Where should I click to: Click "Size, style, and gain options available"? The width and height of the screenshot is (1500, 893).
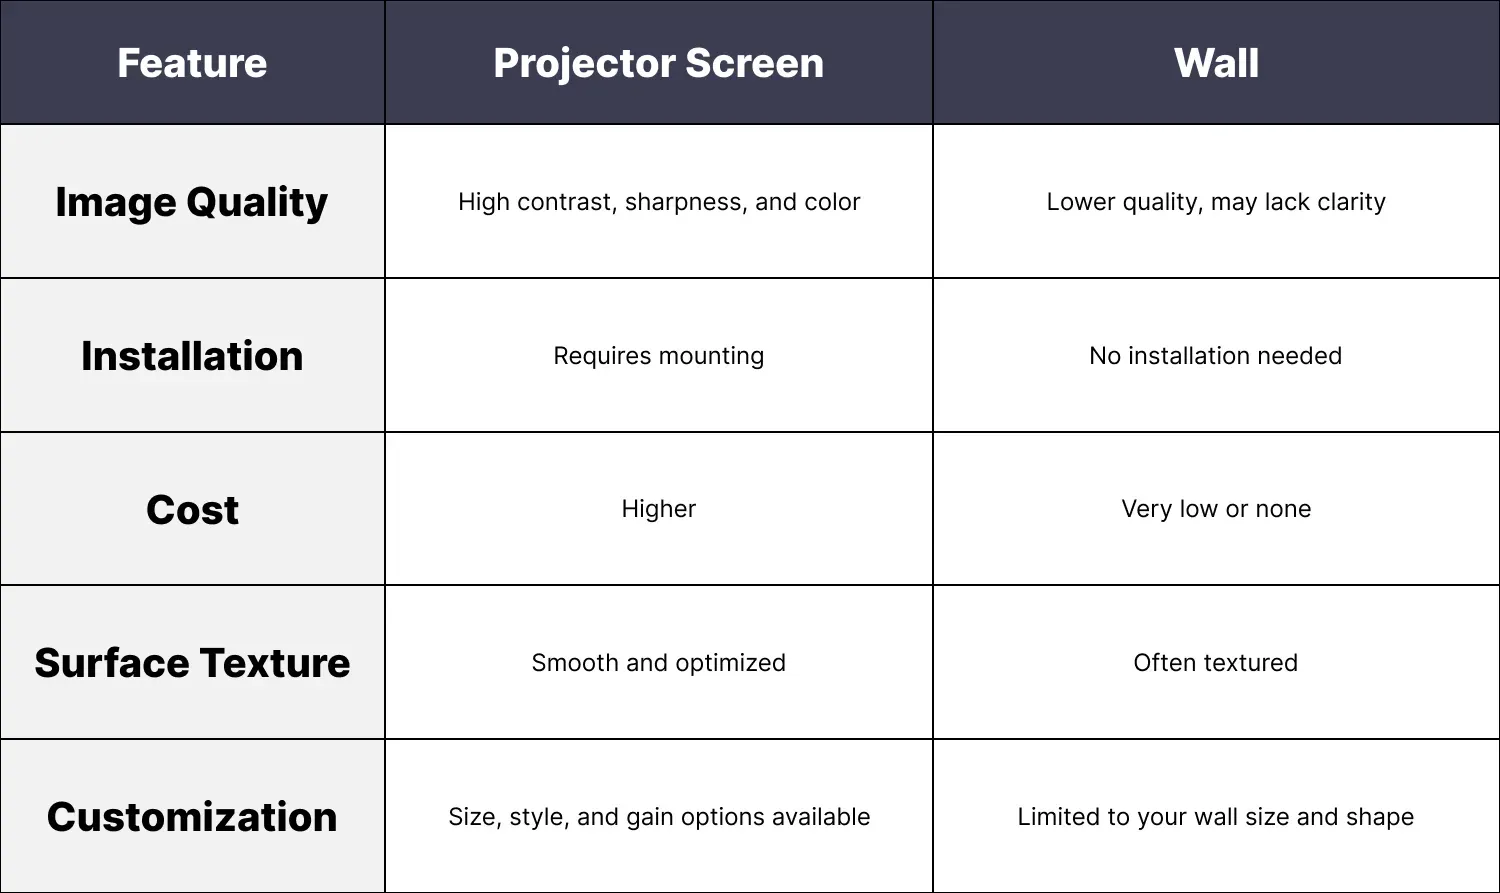click(x=658, y=817)
